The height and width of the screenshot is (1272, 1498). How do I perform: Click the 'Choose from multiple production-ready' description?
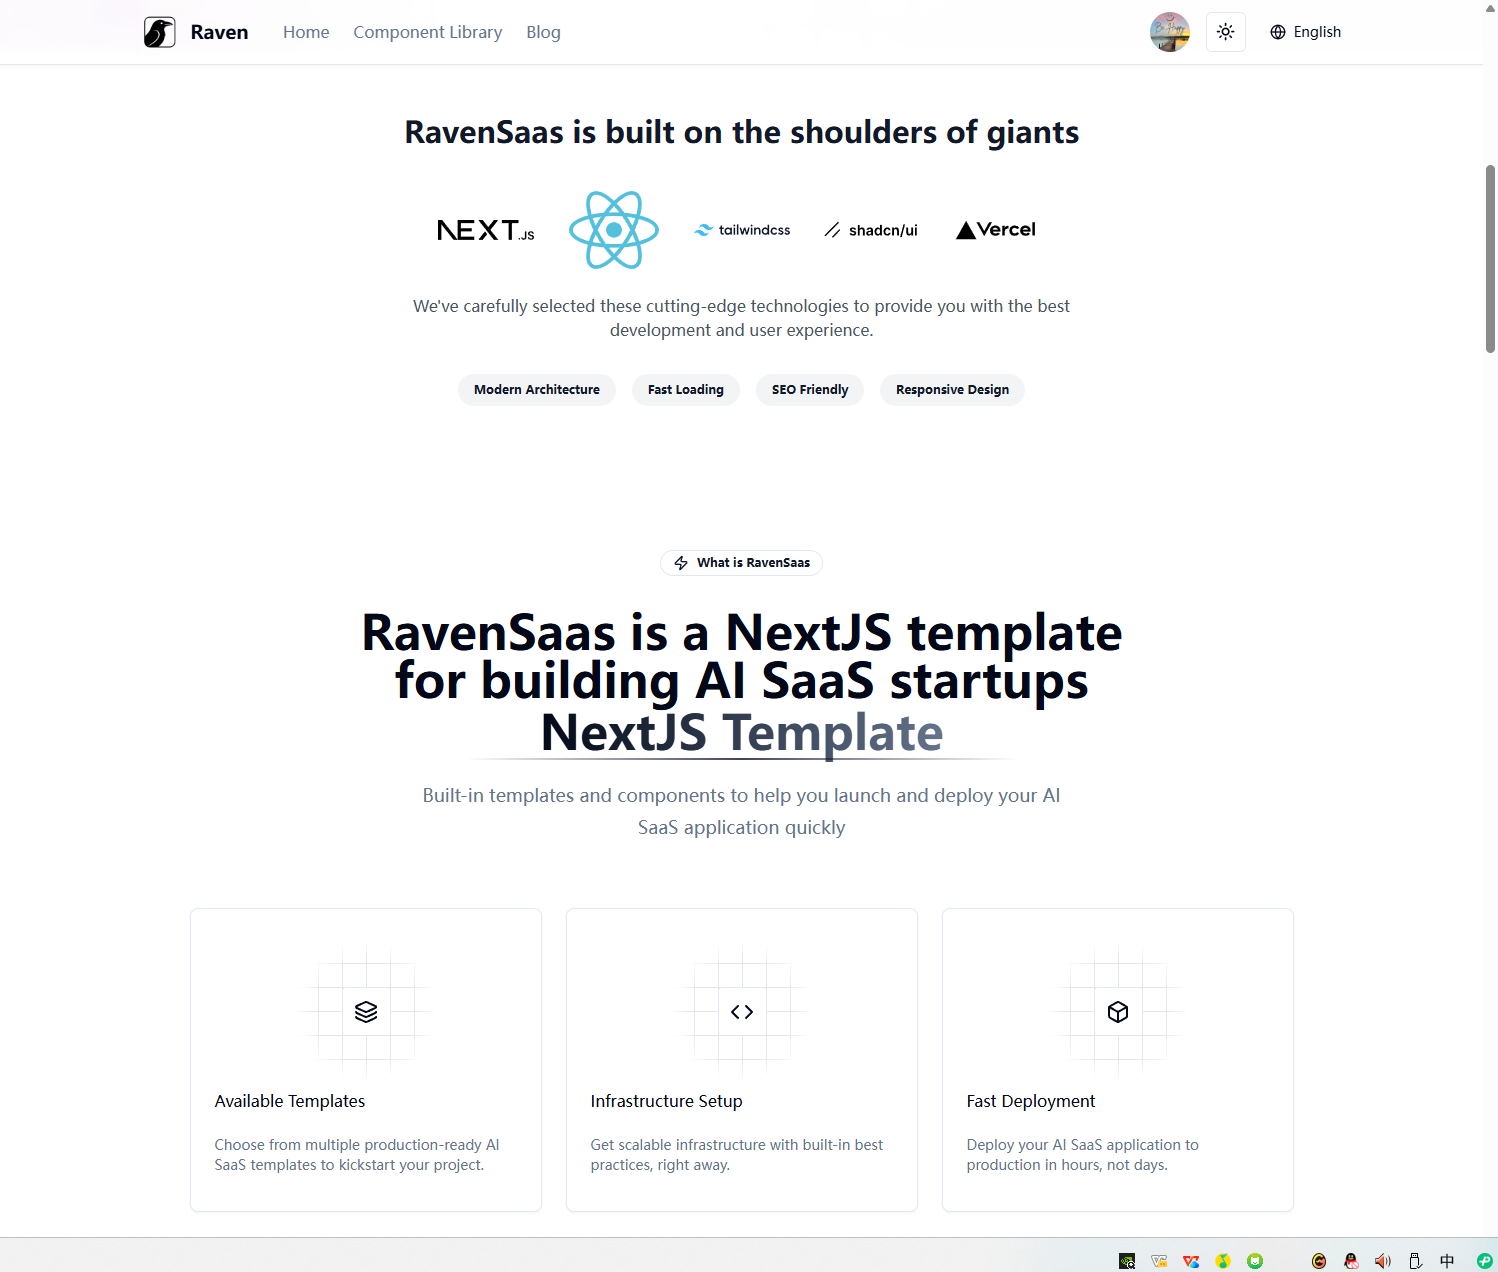tap(357, 1155)
